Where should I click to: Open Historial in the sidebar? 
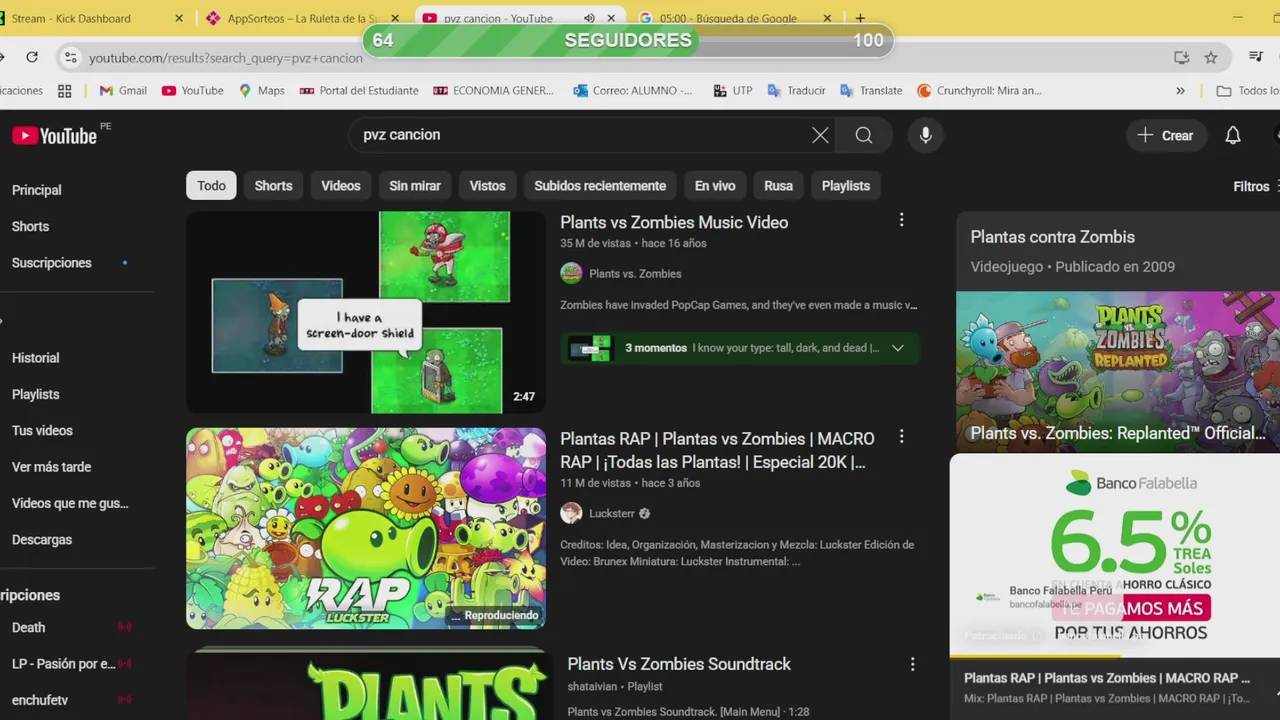36,358
